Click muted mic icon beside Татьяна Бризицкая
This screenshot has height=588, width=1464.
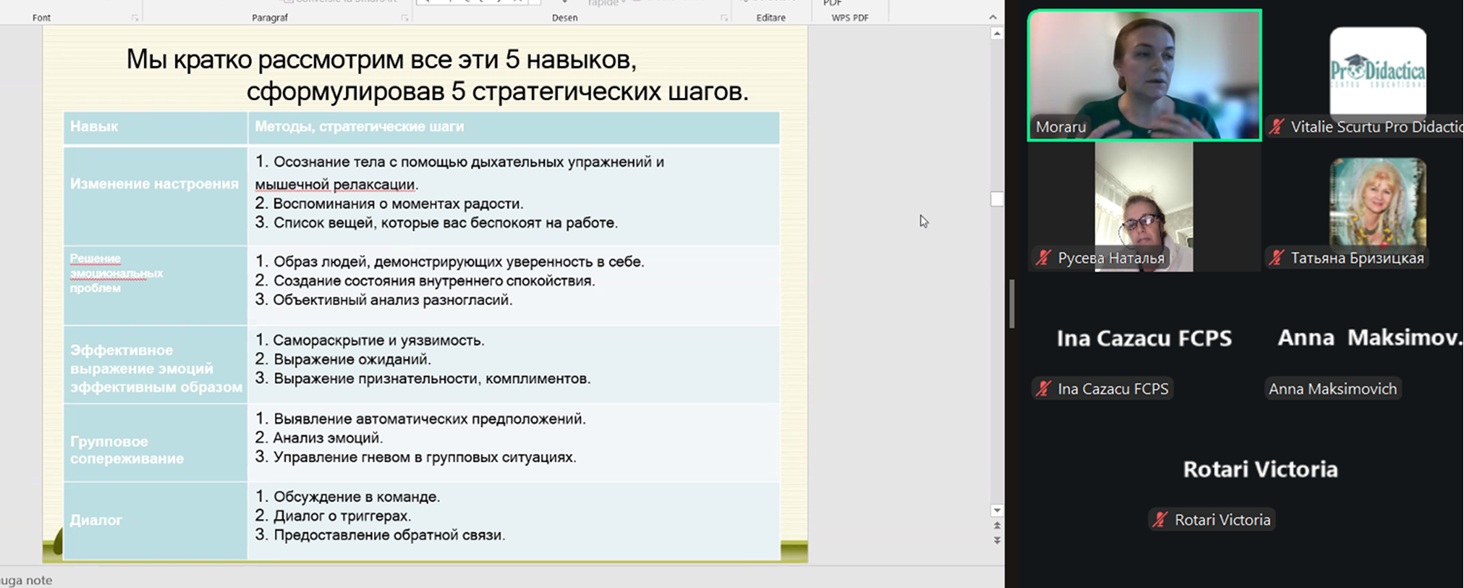coord(1277,258)
